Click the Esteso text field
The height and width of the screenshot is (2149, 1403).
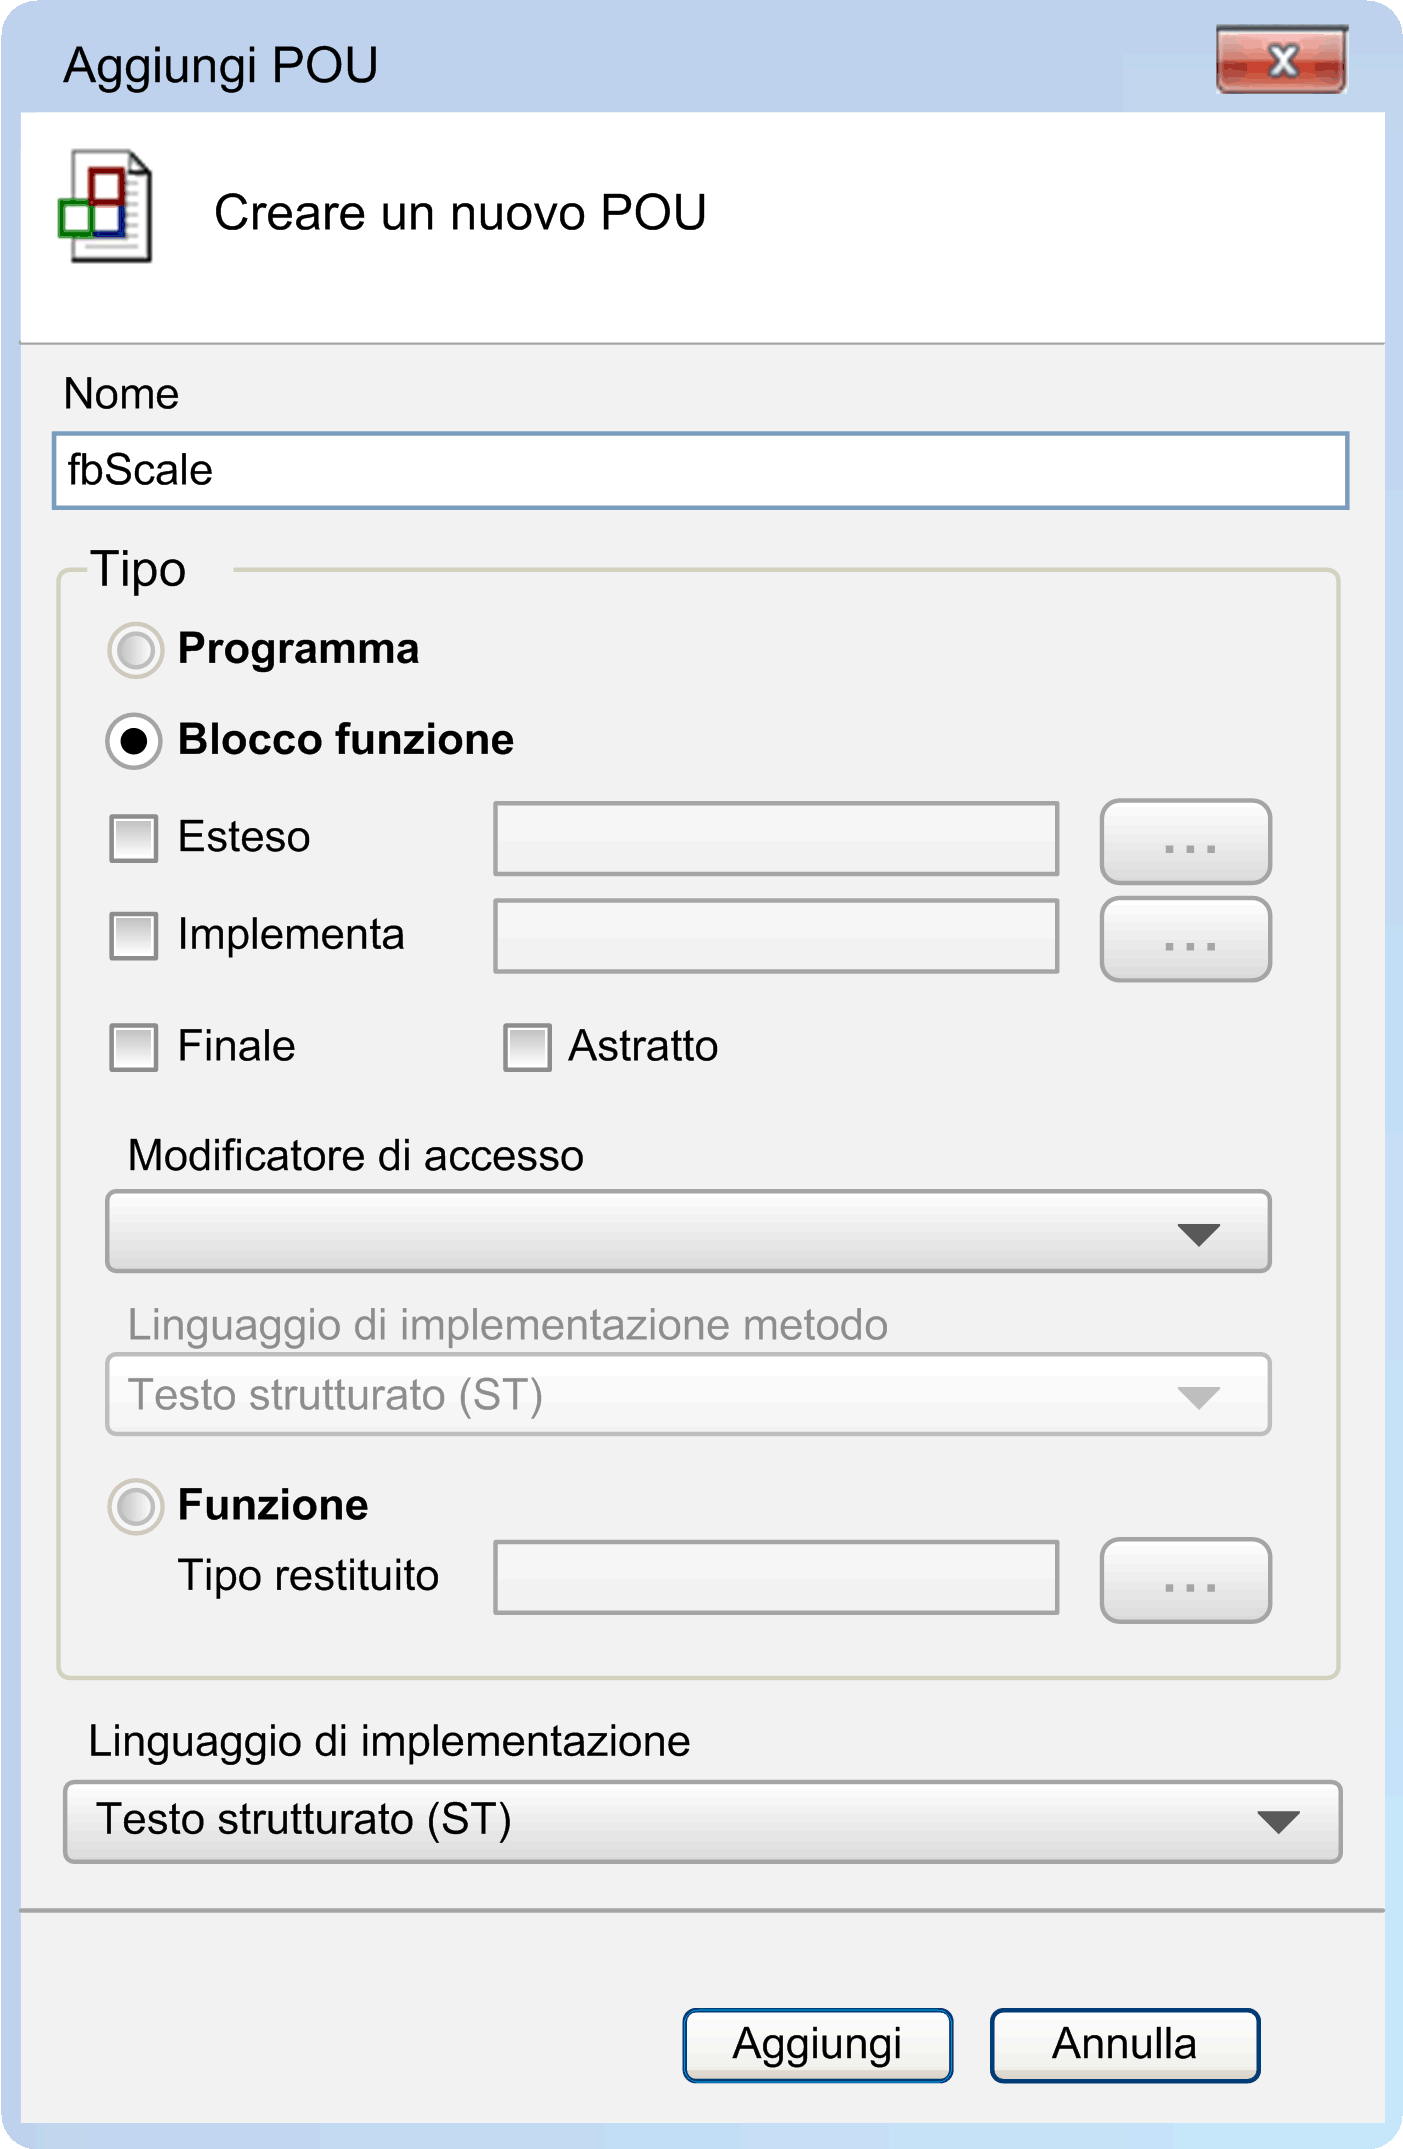tap(776, 839)
